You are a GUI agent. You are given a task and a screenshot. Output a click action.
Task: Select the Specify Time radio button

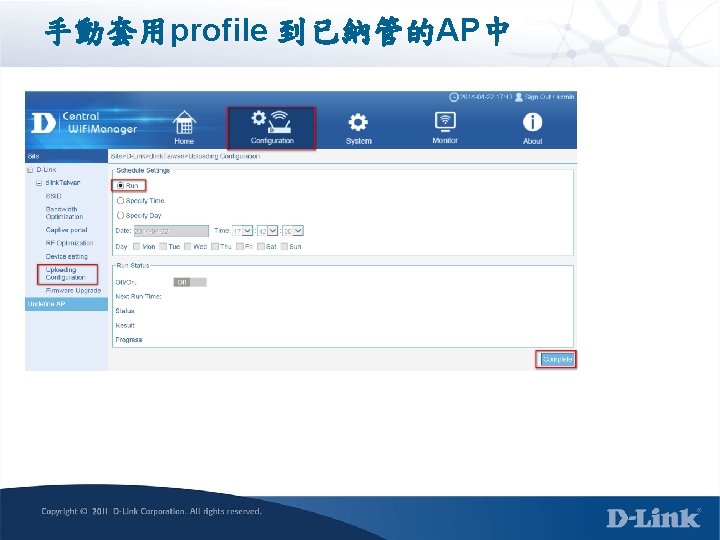click(x=120, y=201)
